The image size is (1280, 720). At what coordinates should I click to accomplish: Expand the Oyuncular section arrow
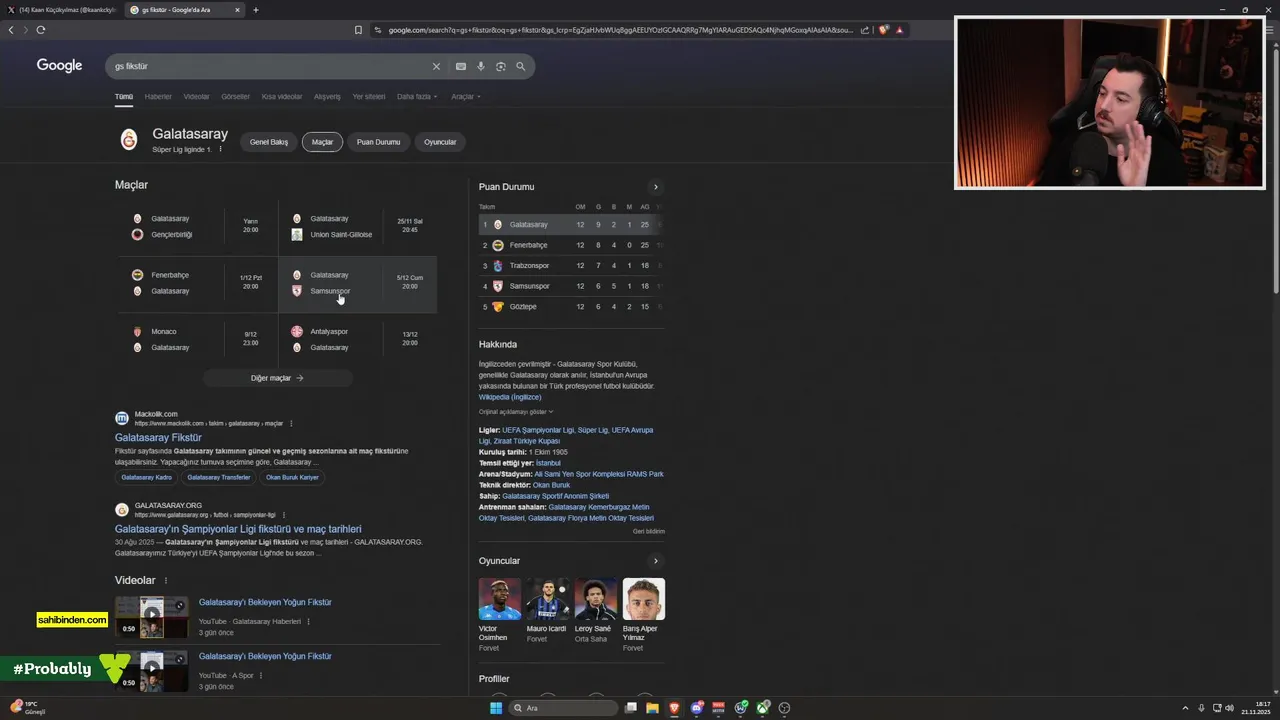pos(656,561)
